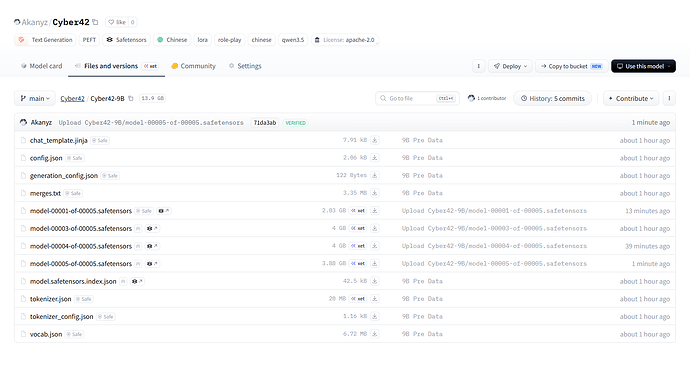Open generation_config.json
690x380 pixels.
click(64, 175)
